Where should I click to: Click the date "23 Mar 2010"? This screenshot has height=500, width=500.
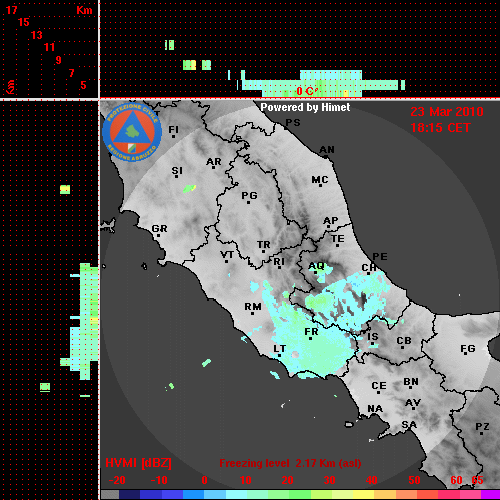[x=447, y=112]
